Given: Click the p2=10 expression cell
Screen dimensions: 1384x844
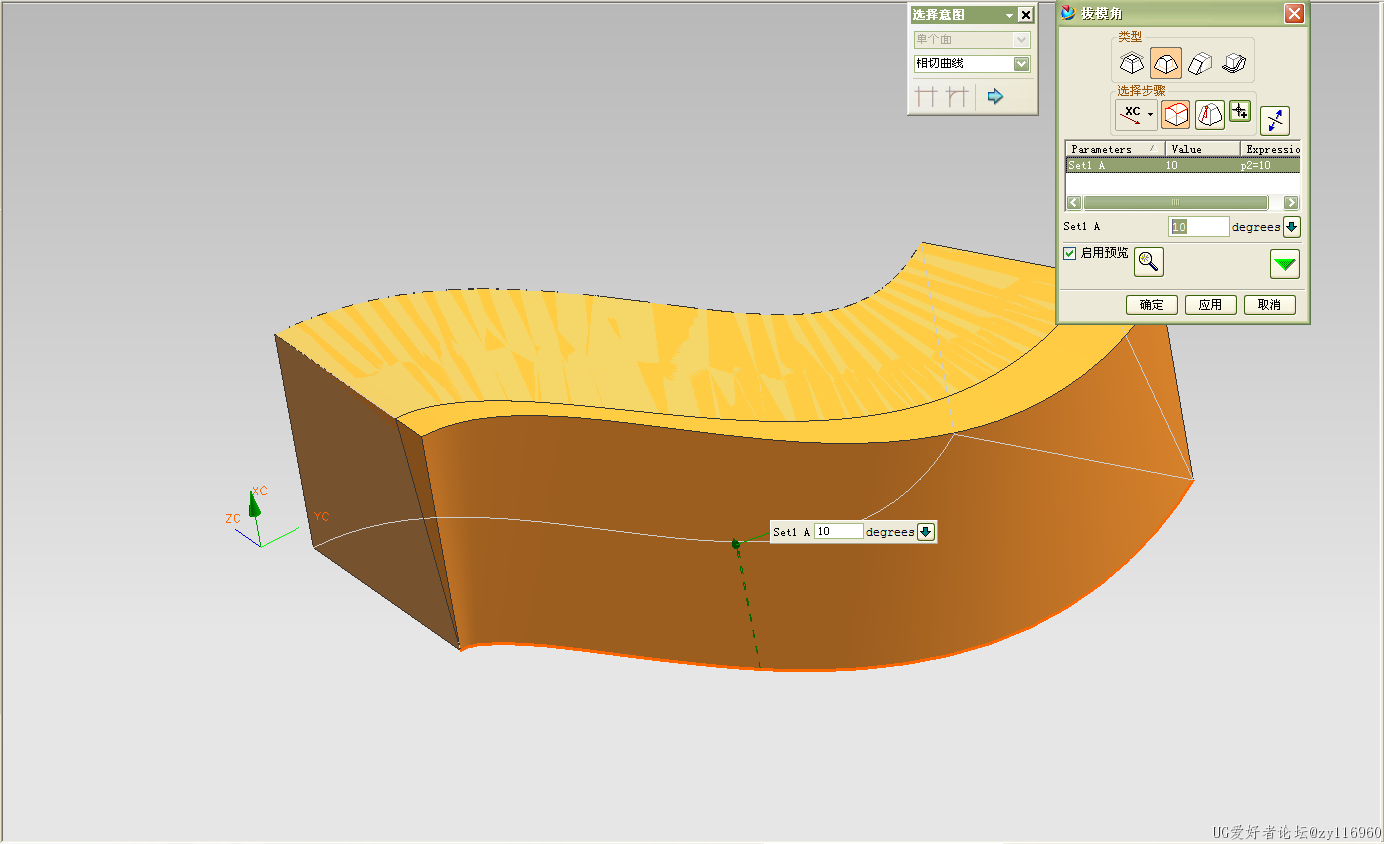Looking at the screenshot, I should coord(1256,165).
